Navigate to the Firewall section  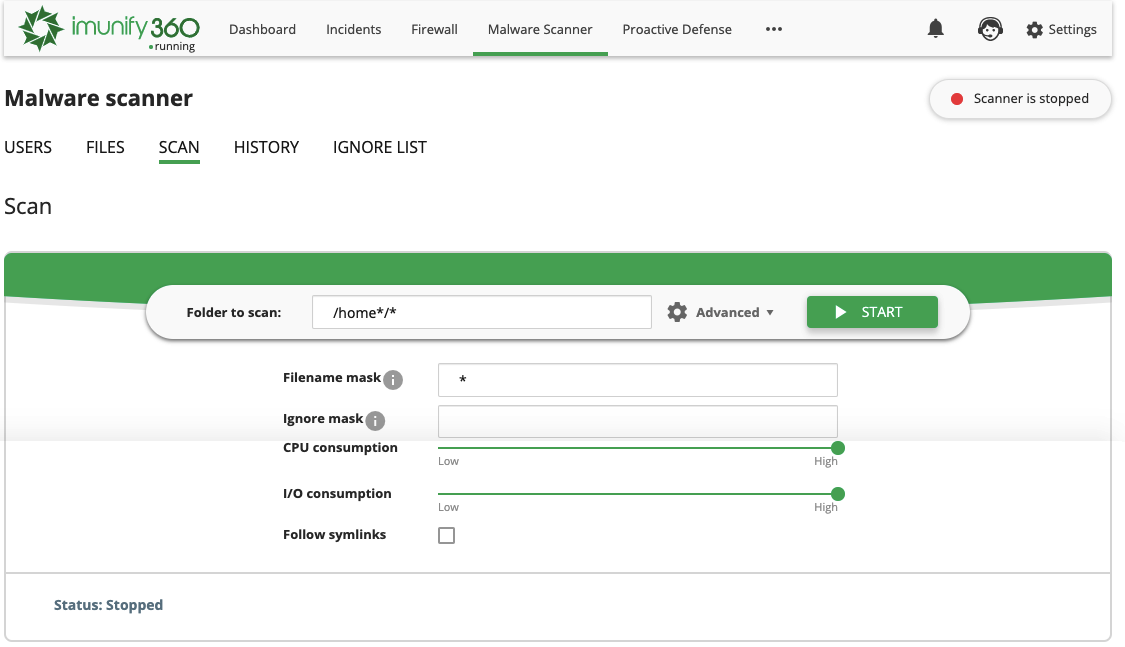click(x=434, y=29)
